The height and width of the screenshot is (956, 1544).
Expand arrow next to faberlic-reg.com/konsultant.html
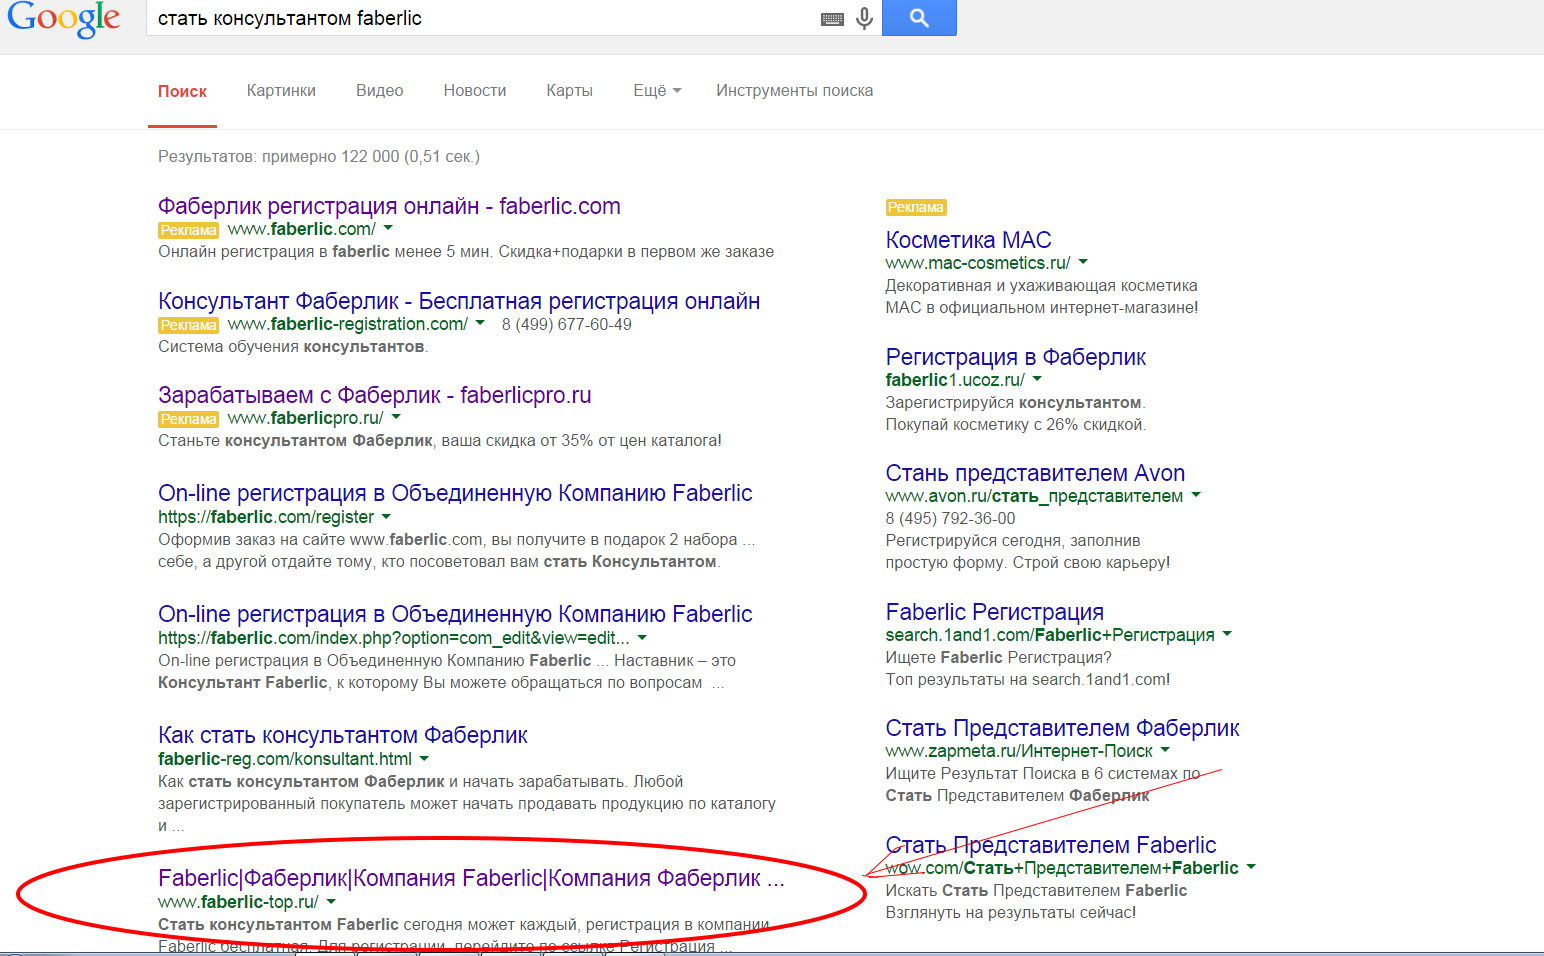424,759
